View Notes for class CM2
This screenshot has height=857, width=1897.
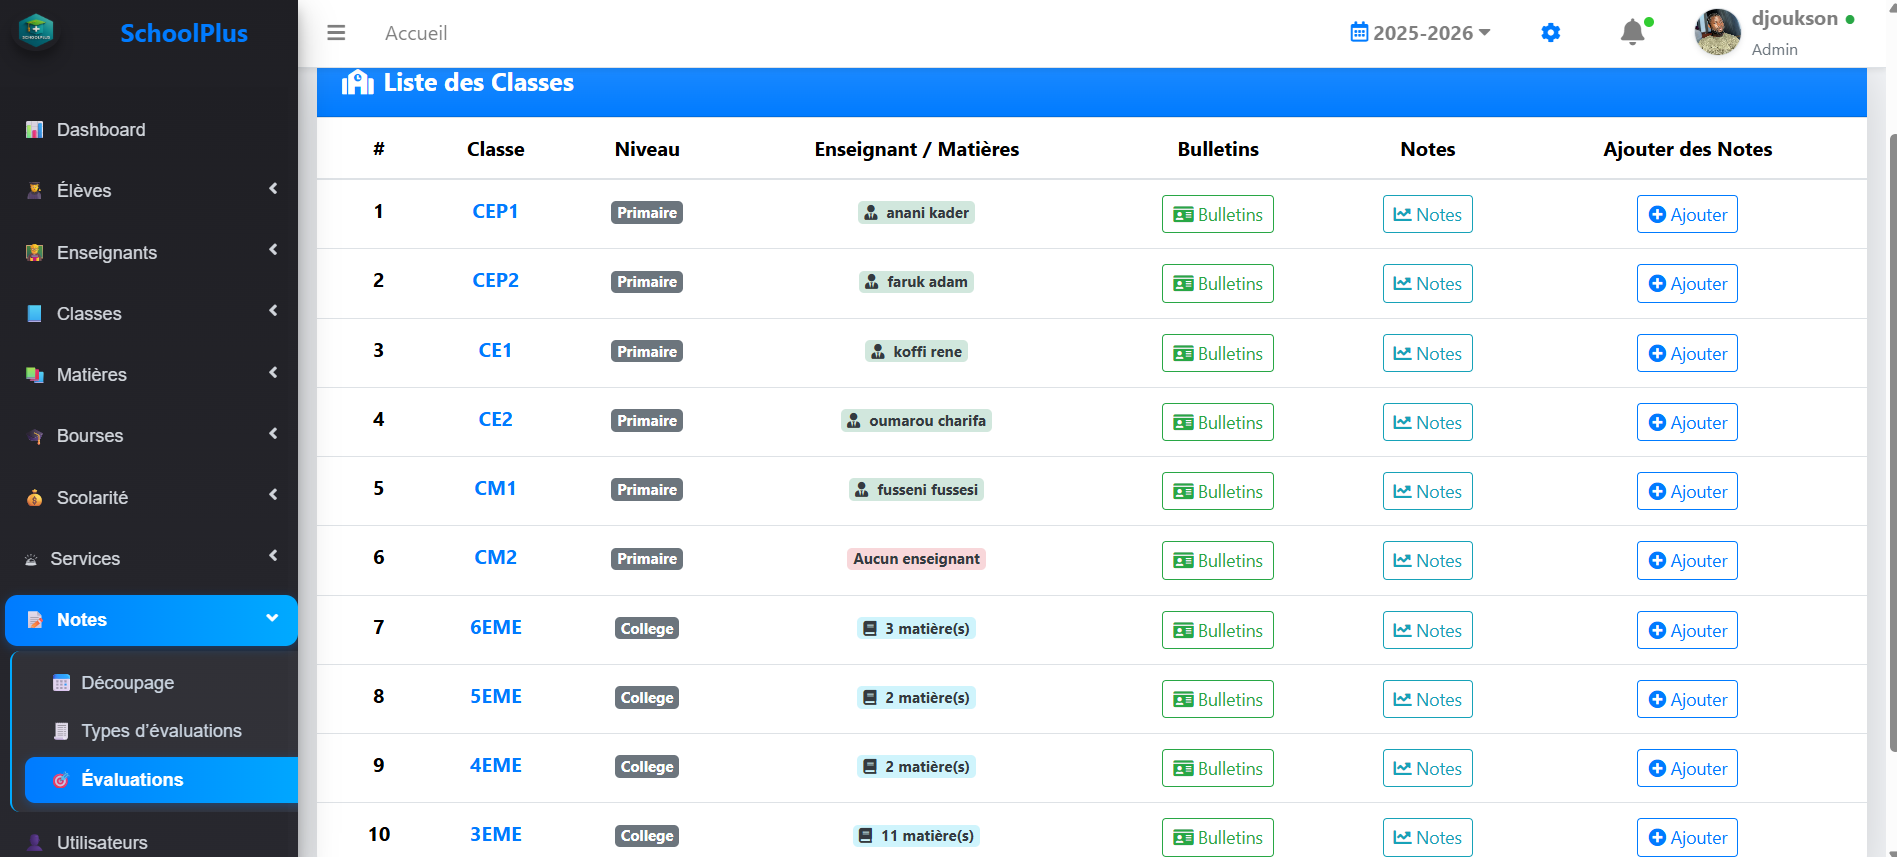click(1427, 560)
